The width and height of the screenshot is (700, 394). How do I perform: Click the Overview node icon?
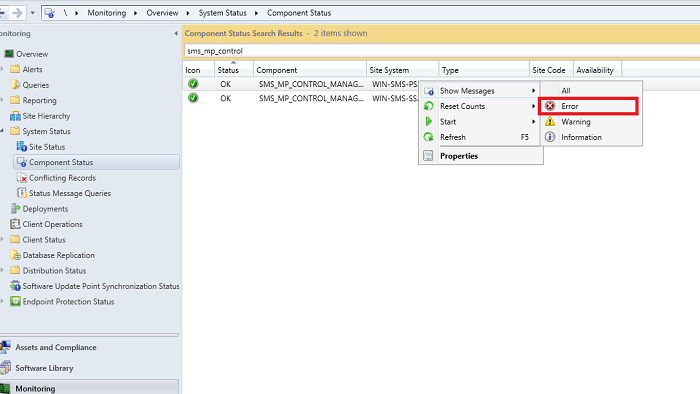(x=9, y=54)
